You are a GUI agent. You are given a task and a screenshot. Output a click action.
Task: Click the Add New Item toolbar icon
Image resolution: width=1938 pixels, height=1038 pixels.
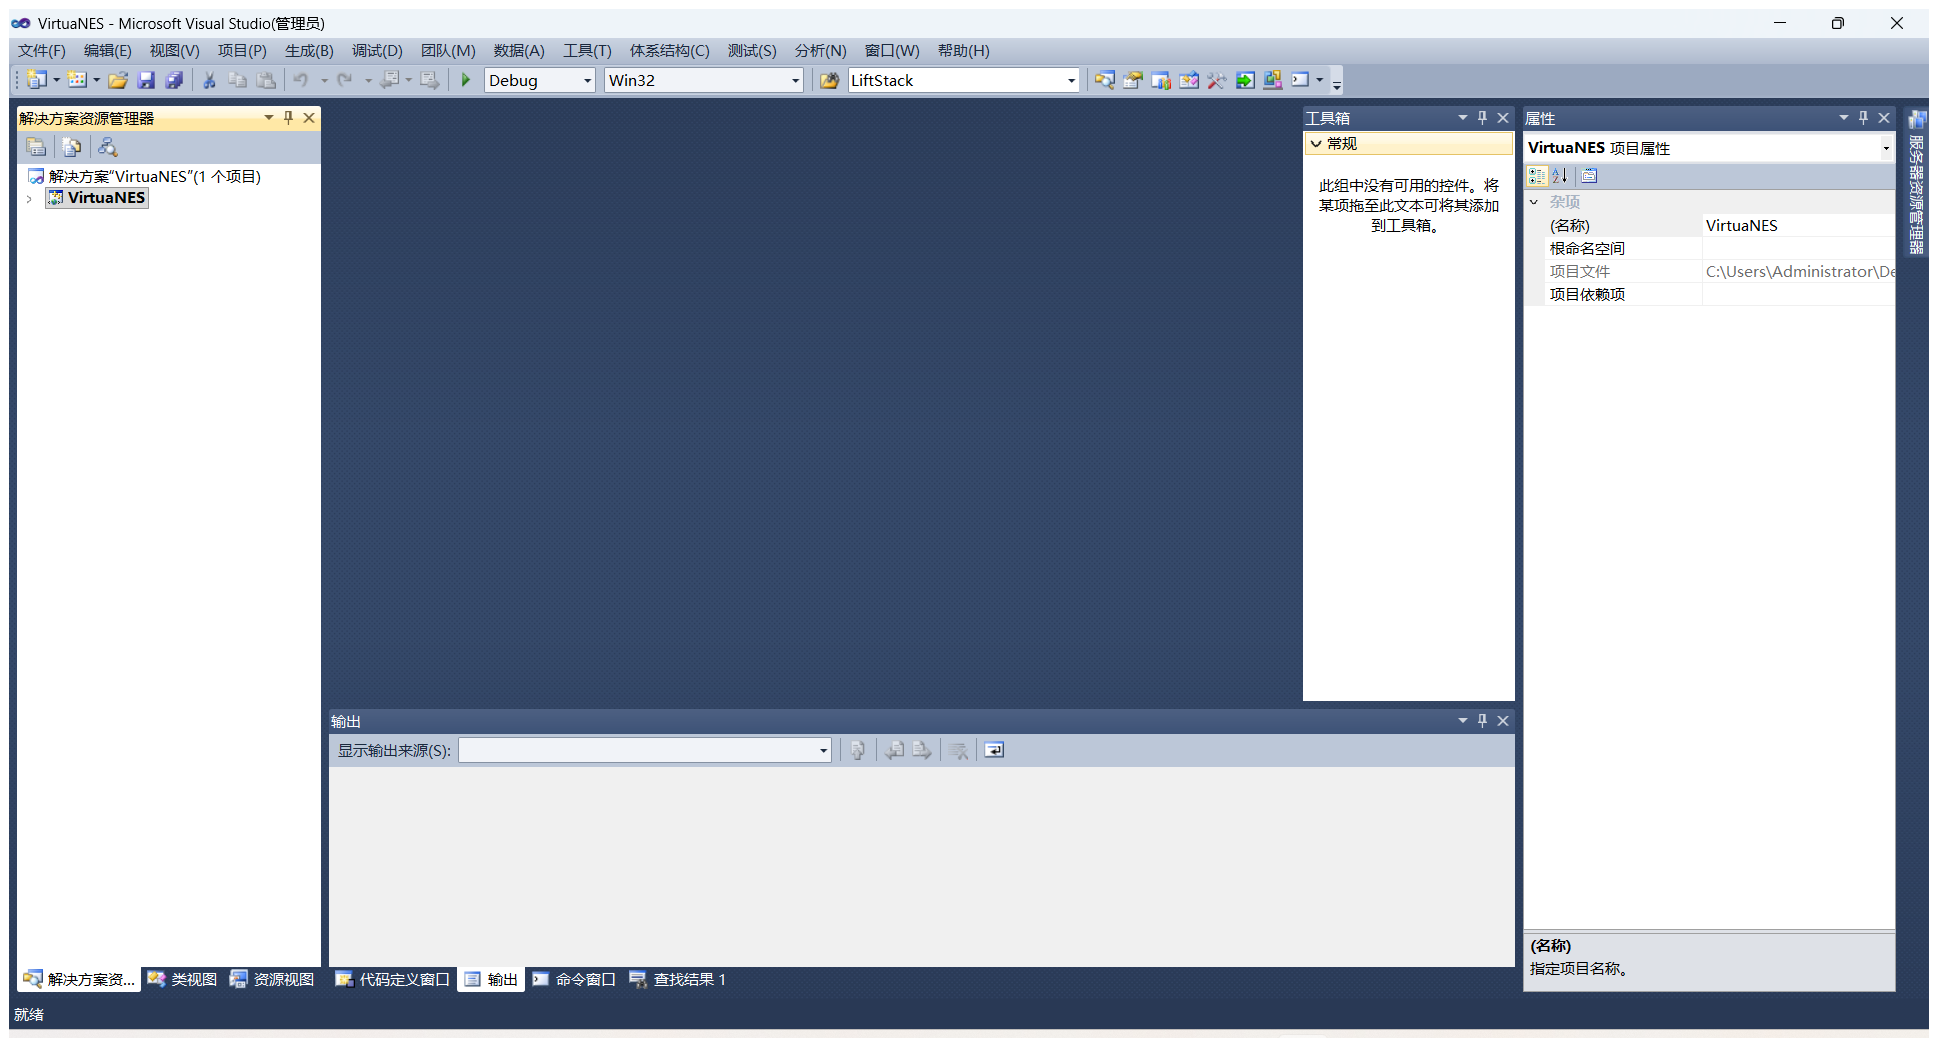coord(77,80)
